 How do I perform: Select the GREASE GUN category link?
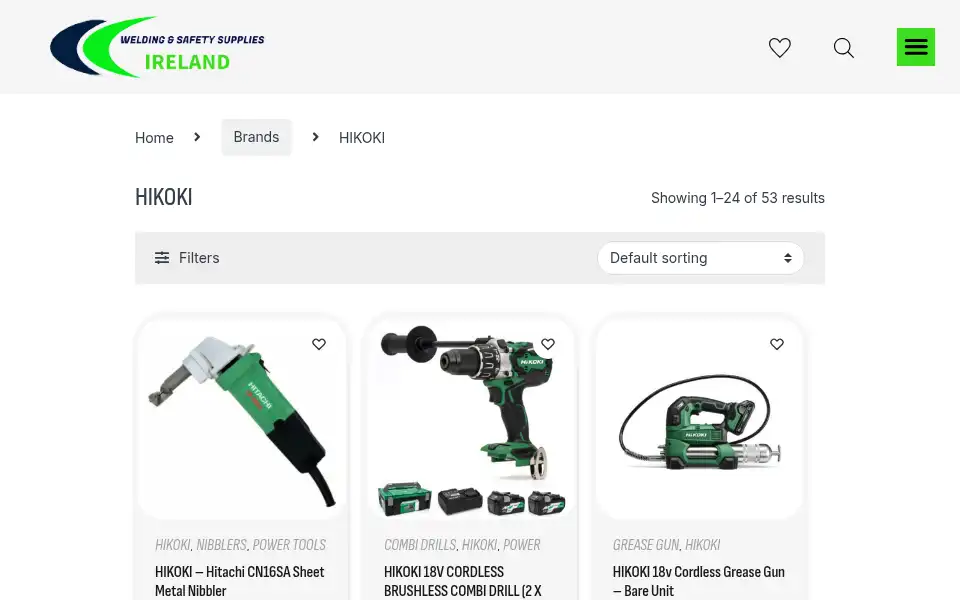point(646,544)
